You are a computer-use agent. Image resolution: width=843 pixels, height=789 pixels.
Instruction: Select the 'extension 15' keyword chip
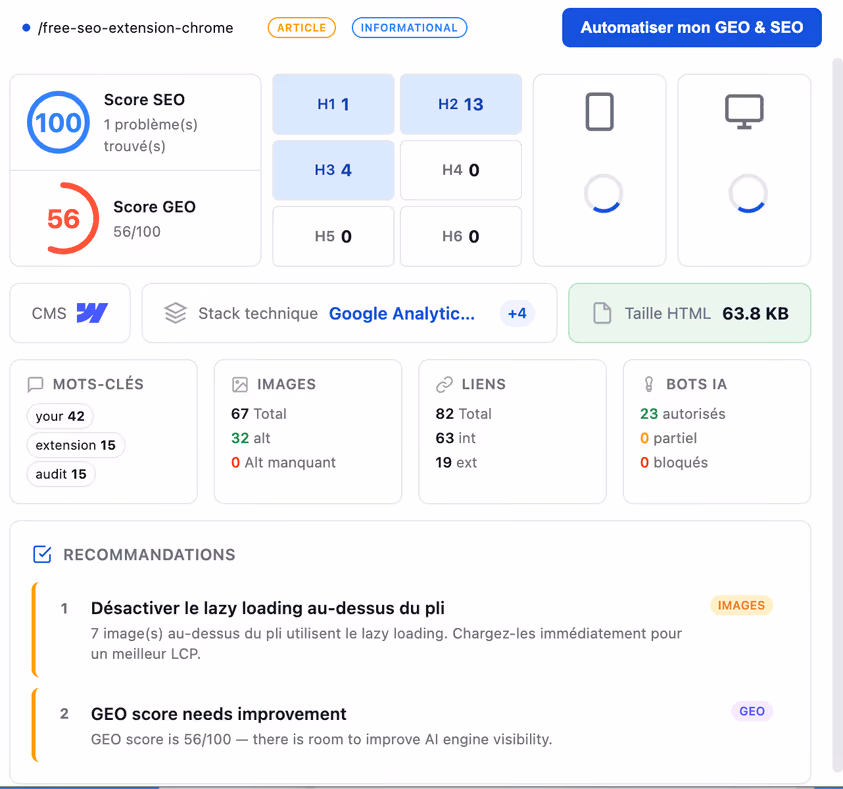point(75,445)
